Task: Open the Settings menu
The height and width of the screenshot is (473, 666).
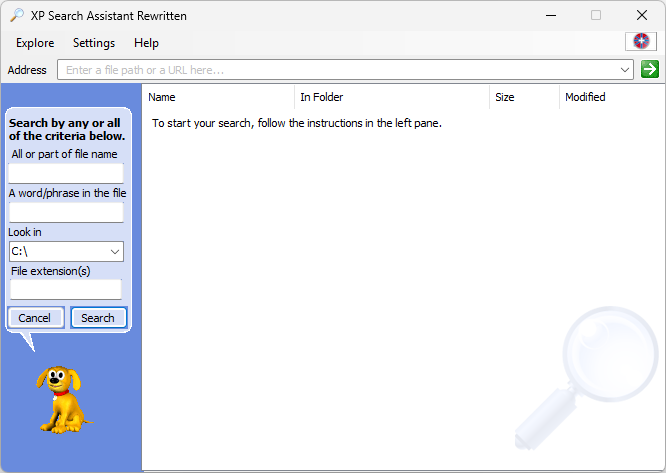Action: click(94, 43)
